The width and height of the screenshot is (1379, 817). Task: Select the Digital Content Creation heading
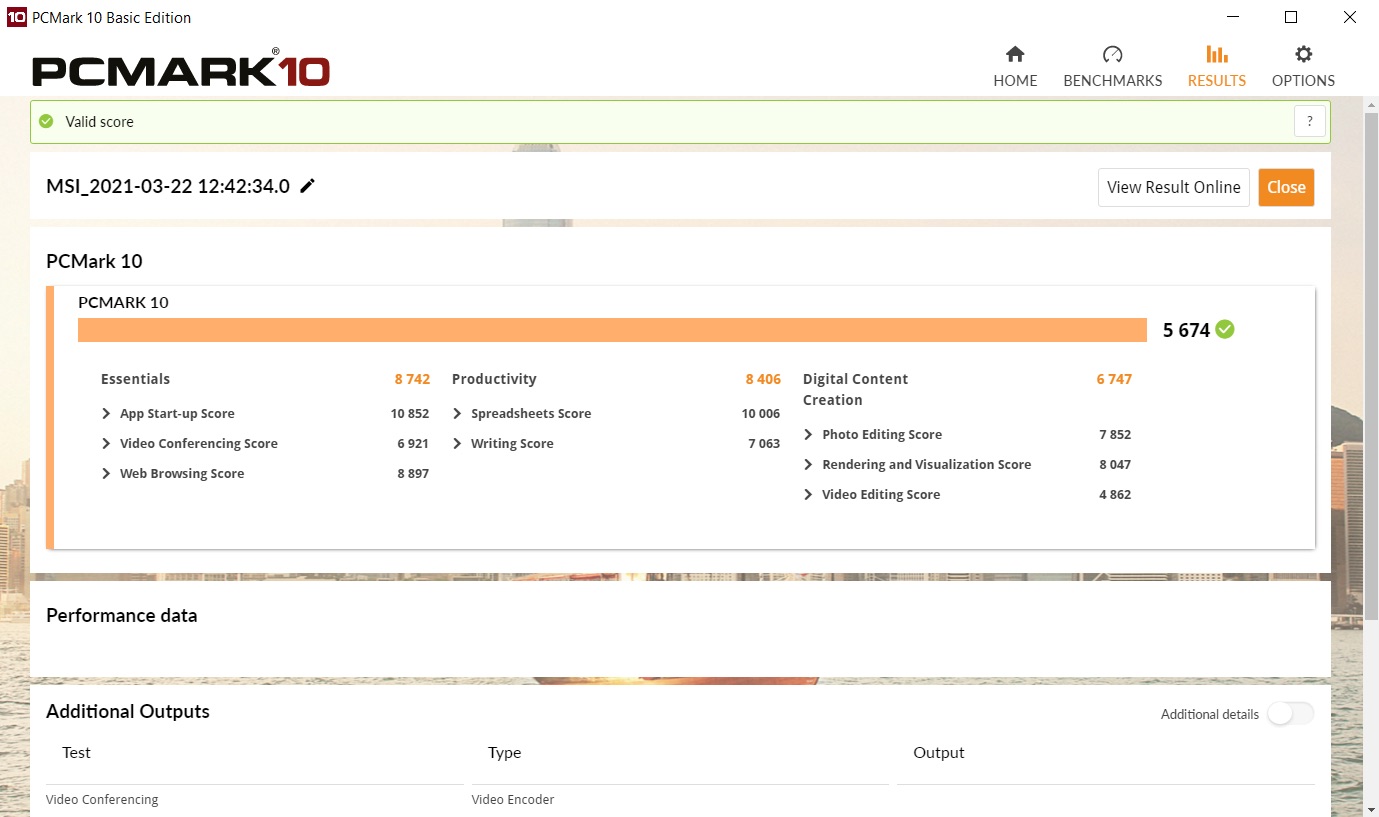point(855,389)
